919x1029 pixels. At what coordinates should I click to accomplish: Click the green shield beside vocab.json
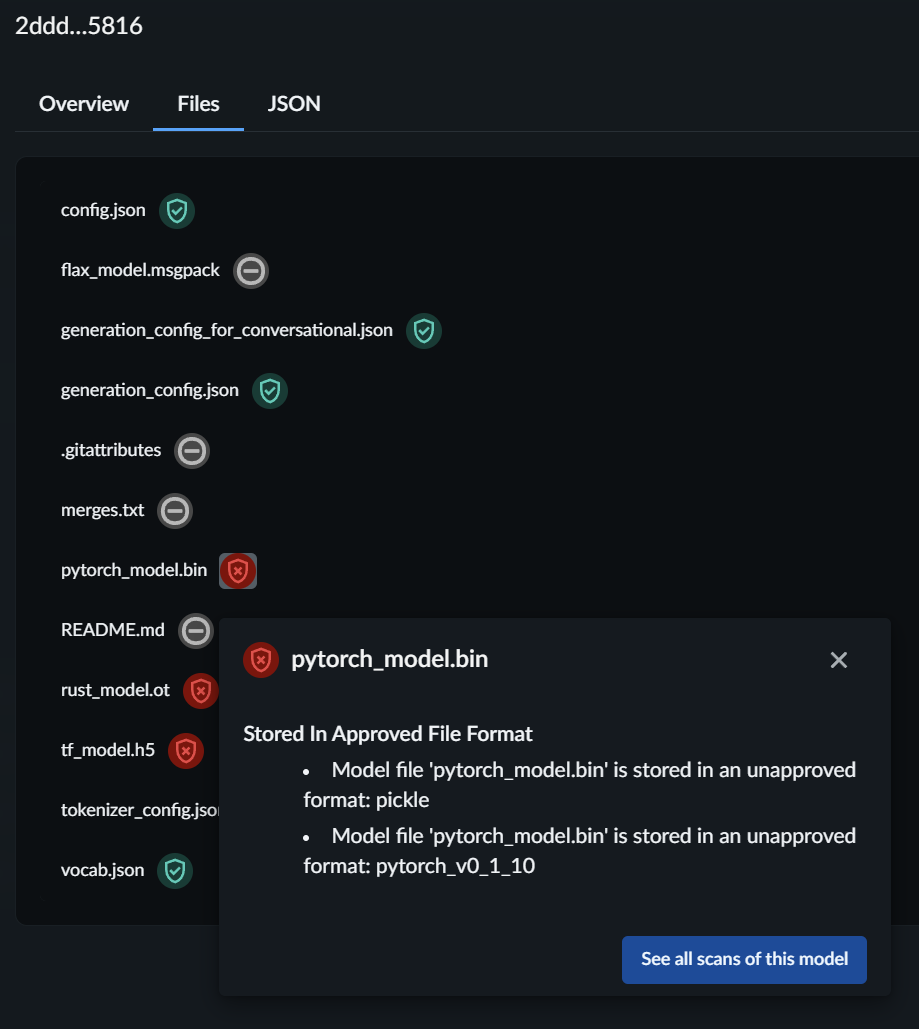176,871
